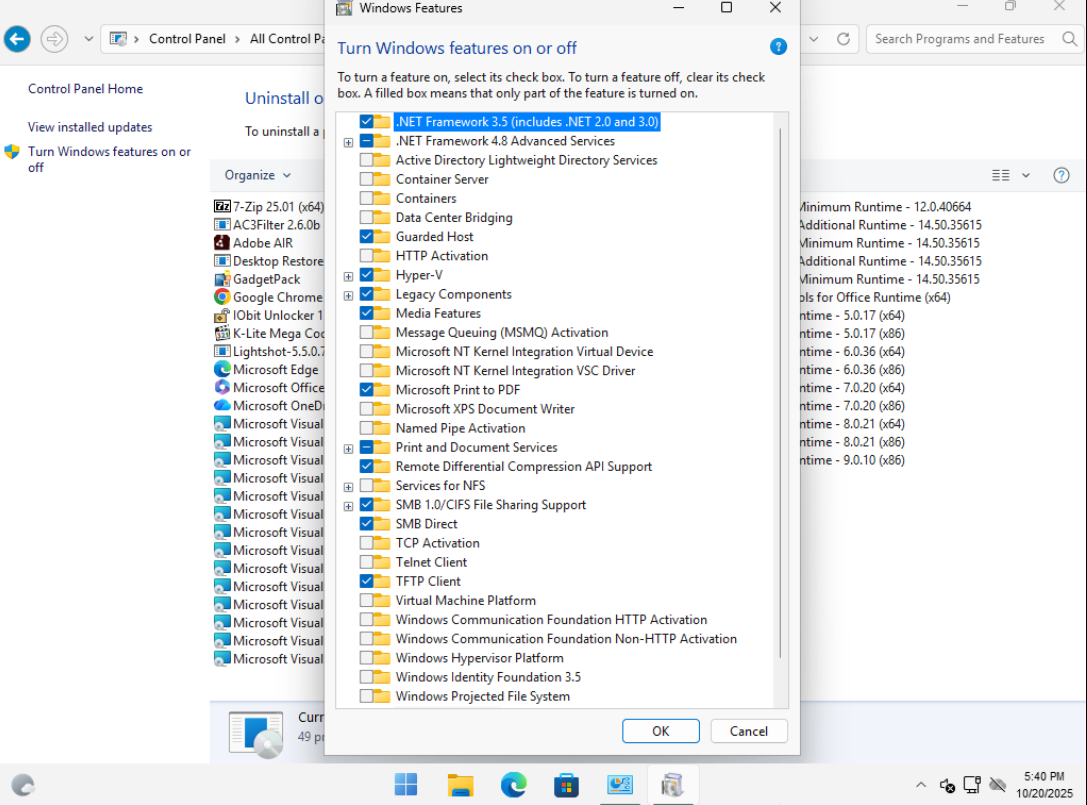Switch to Control Panel taskbar icon
Viewport: 1087px width, 805px height.
620,785
